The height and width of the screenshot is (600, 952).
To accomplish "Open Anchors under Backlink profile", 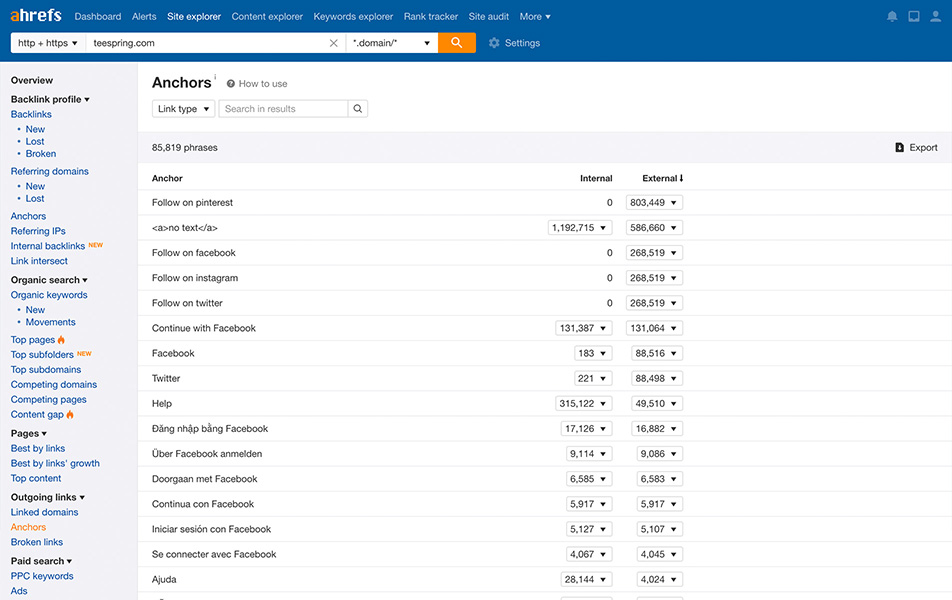I will tap(28, 216).
